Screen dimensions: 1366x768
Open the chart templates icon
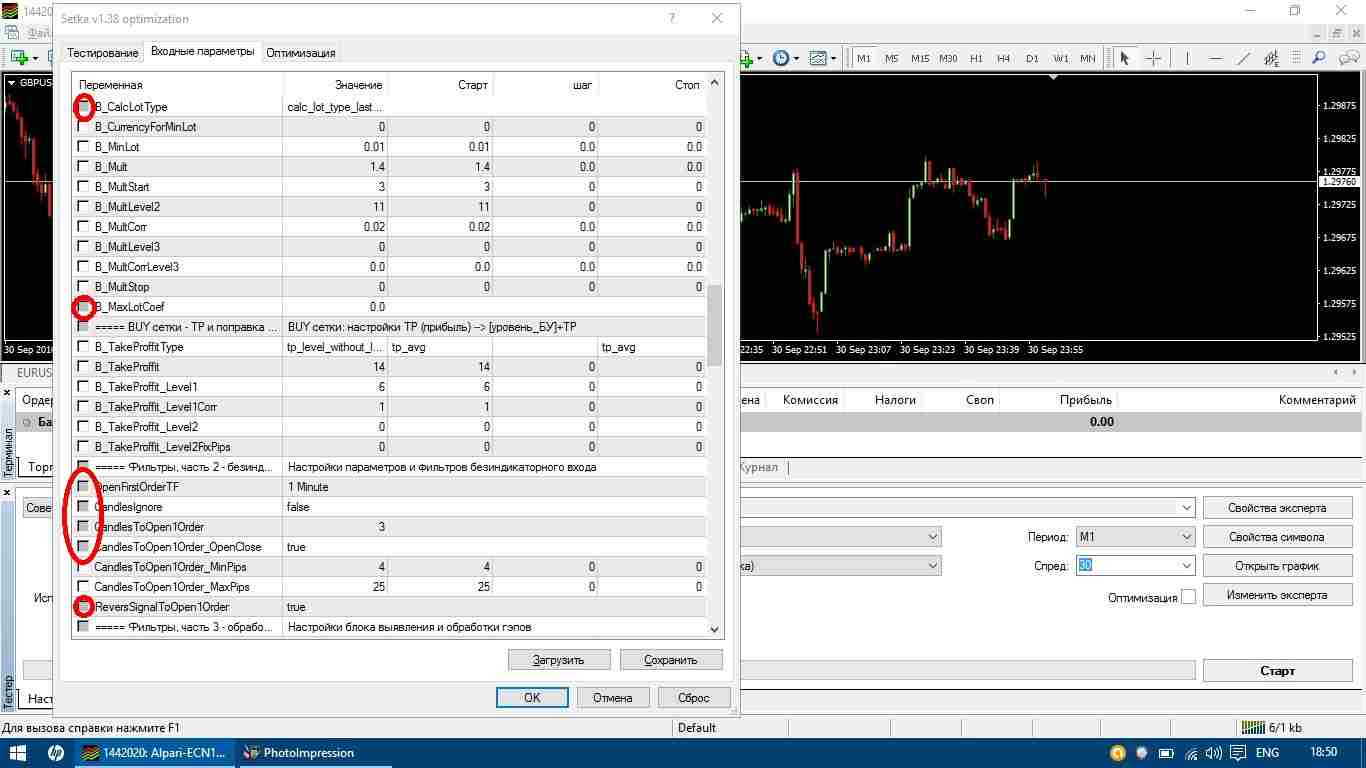[818, 58]
